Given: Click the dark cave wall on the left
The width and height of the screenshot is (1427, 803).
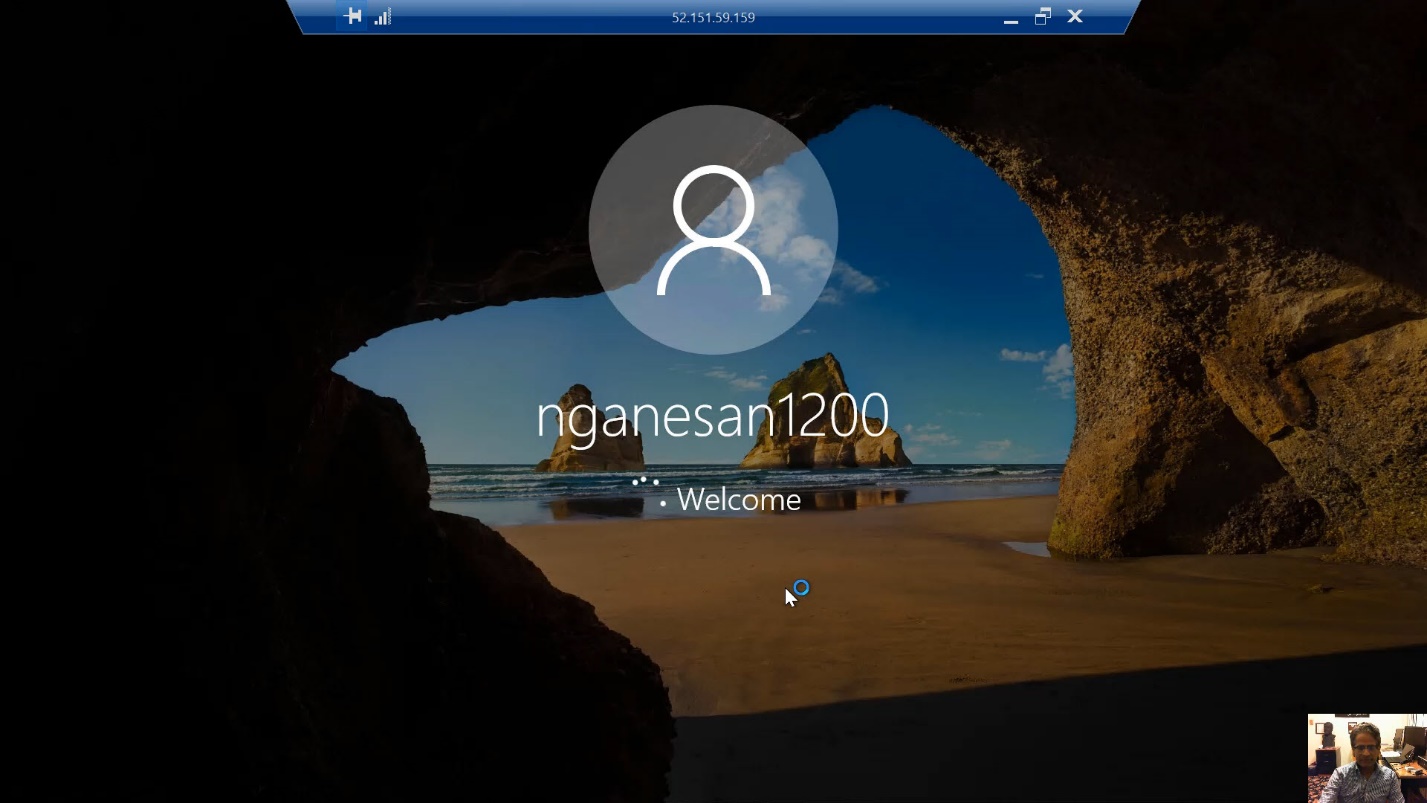Looking at the screenshot, I should point(150,400).
